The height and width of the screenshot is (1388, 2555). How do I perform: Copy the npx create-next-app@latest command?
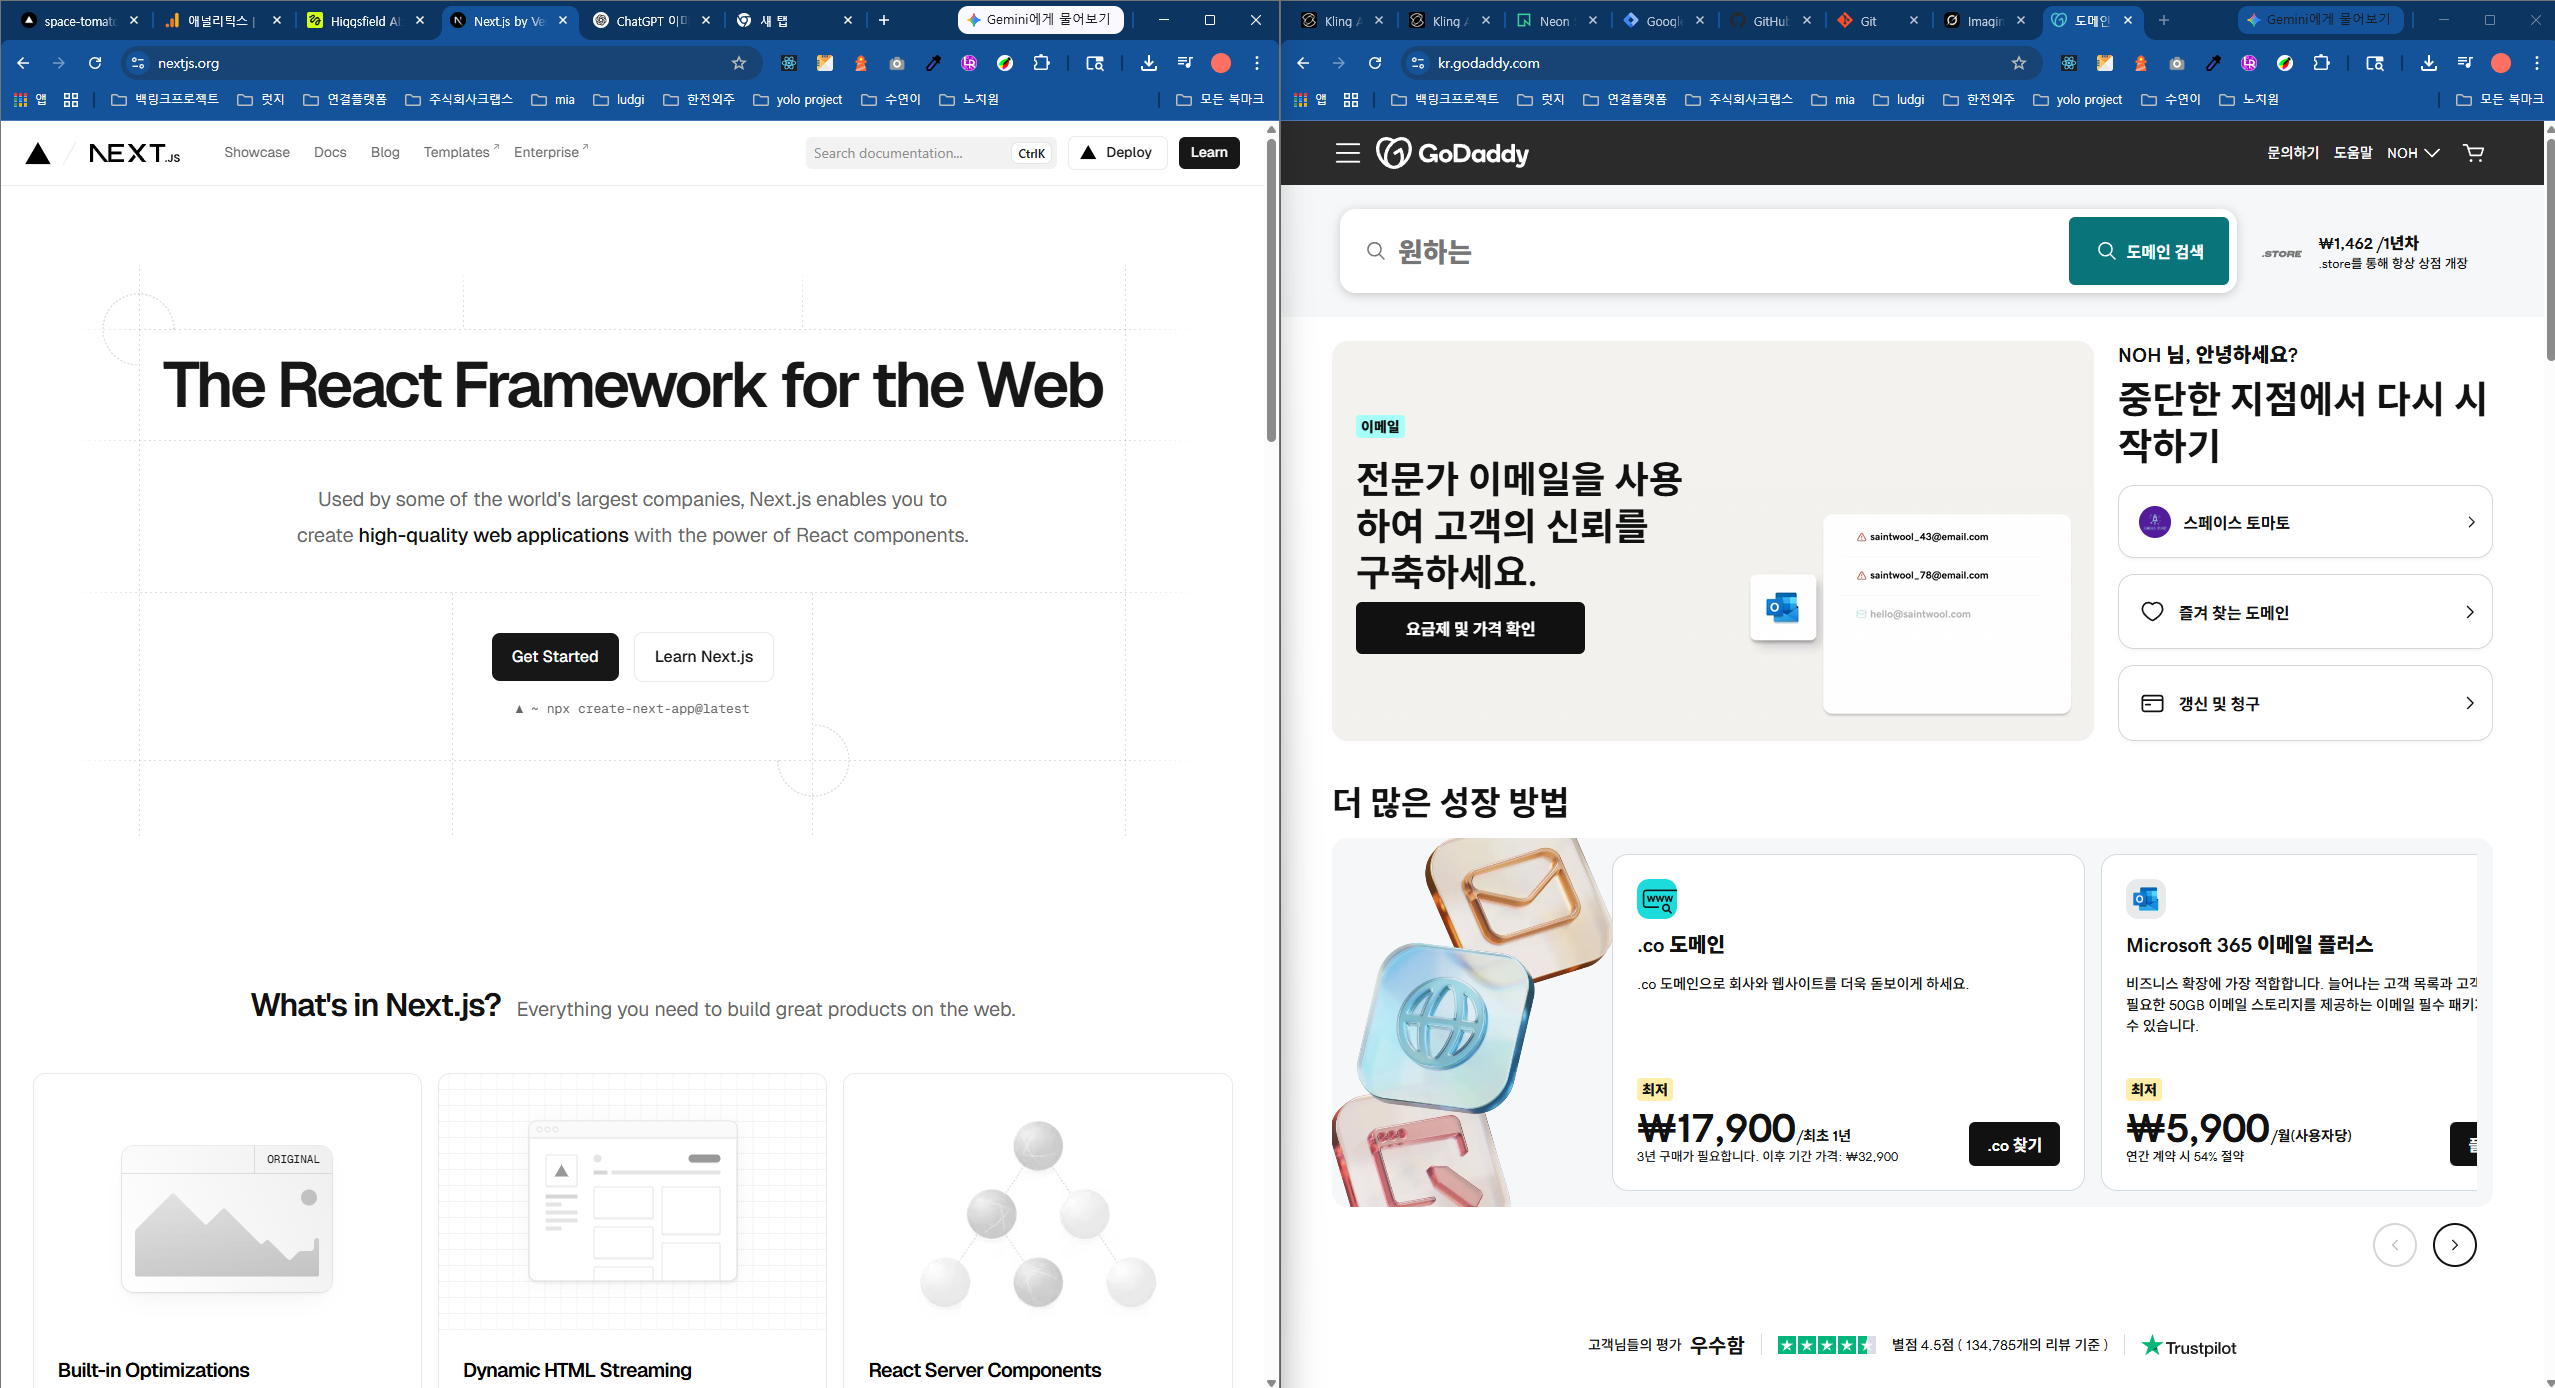coord(632,709)
